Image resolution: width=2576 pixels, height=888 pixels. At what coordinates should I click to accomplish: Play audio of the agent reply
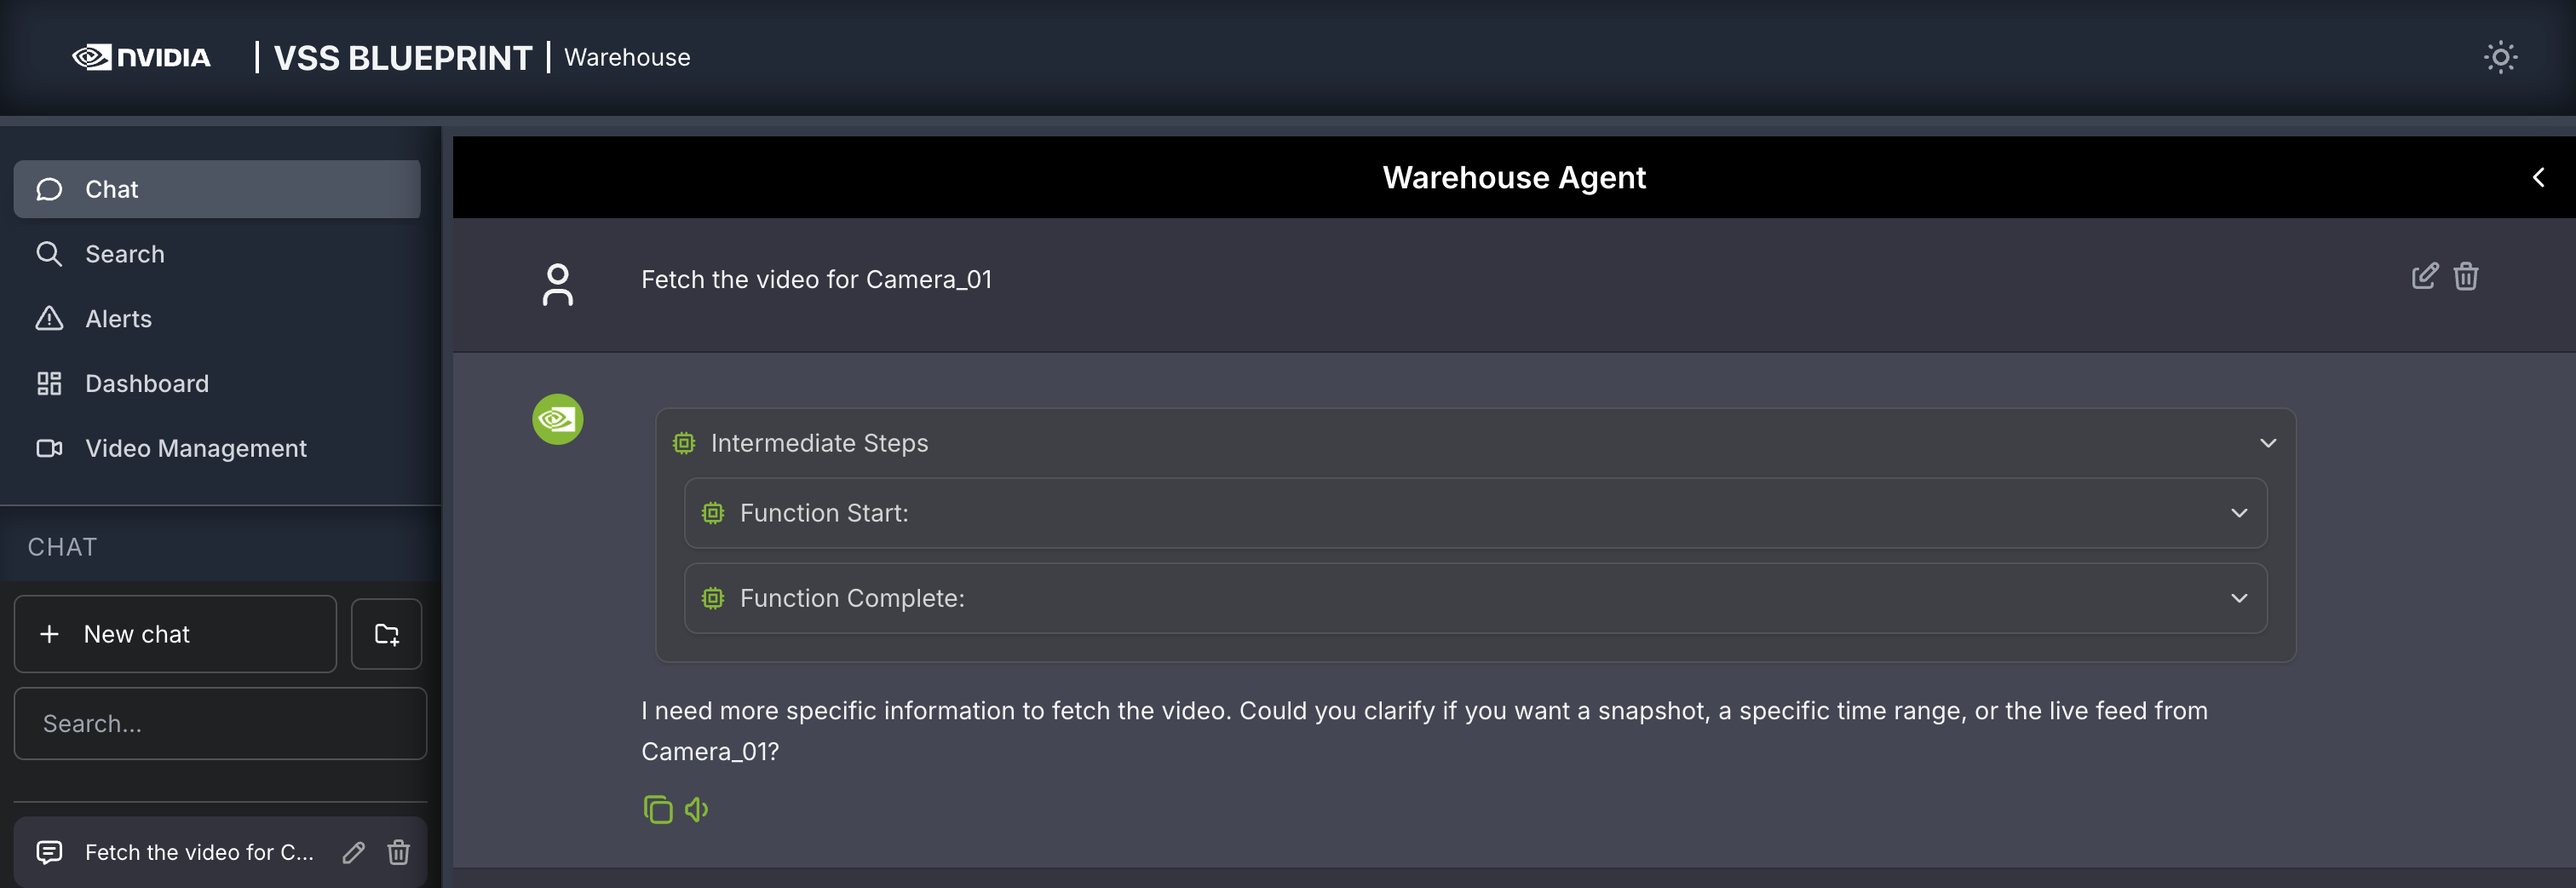click(696, 809)
